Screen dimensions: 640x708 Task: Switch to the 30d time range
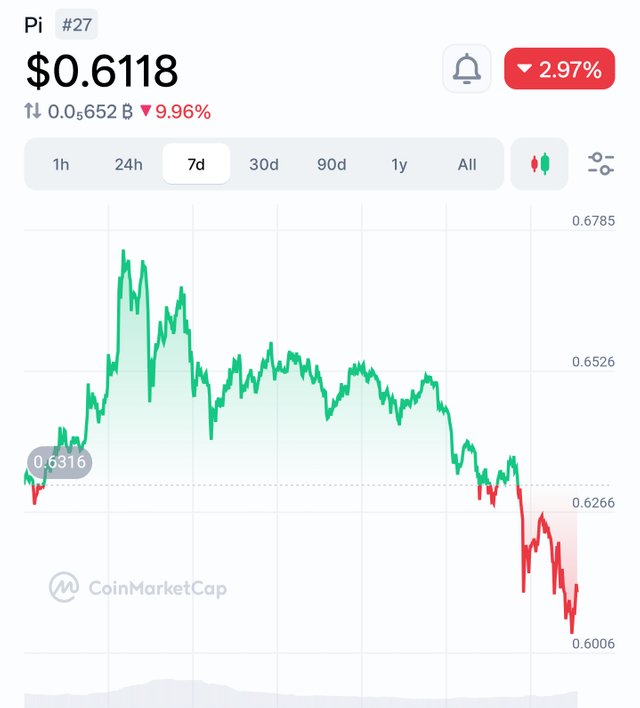tap(263, 164)
